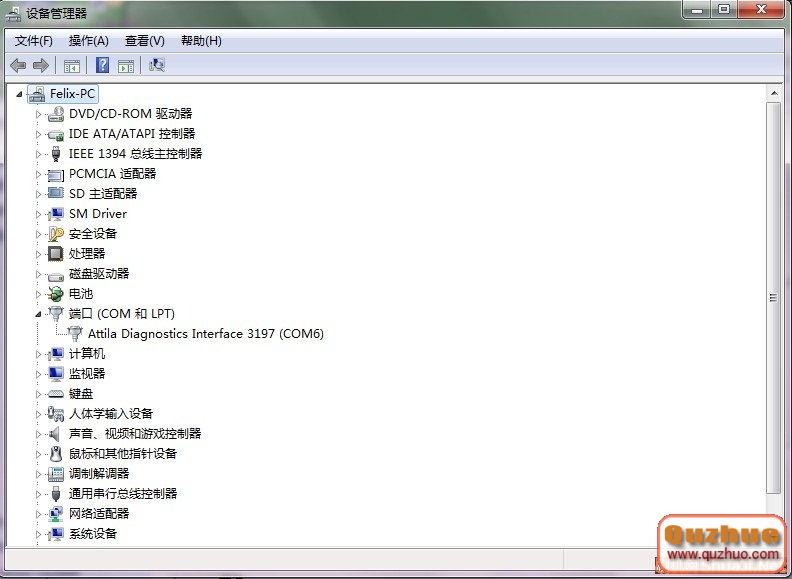This screenshot has height=579, width=792.
Task: Expand the IEEE 1394 总线主控制器 node
Action: click(38, 154)
